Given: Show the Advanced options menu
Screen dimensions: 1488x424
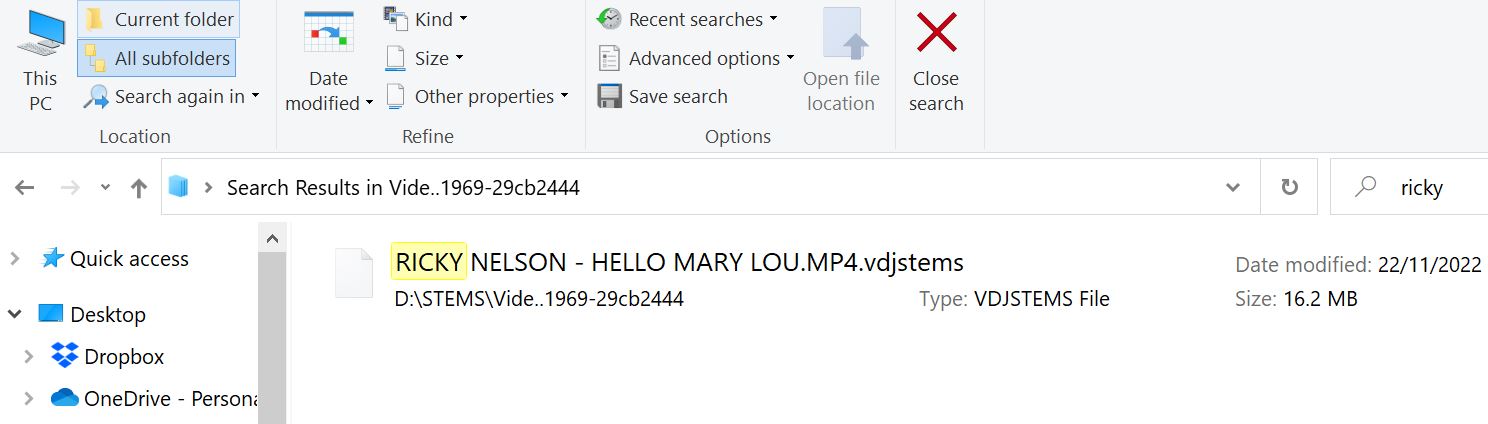Looking at the screenshot, I should click(696, 58).
